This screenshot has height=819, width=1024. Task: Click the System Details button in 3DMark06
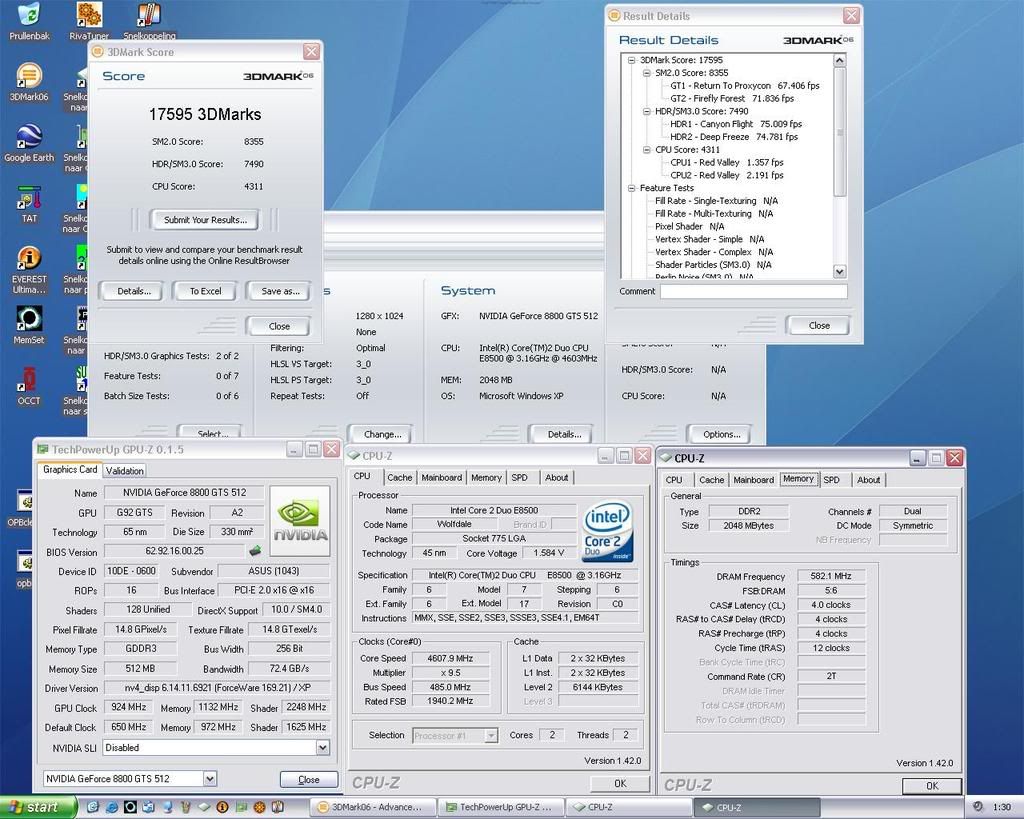point(564,434)
